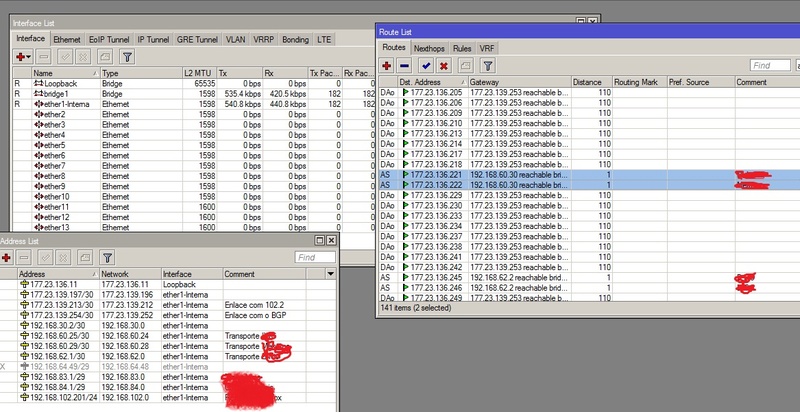Enable address with Address List checkmark button

45,257
